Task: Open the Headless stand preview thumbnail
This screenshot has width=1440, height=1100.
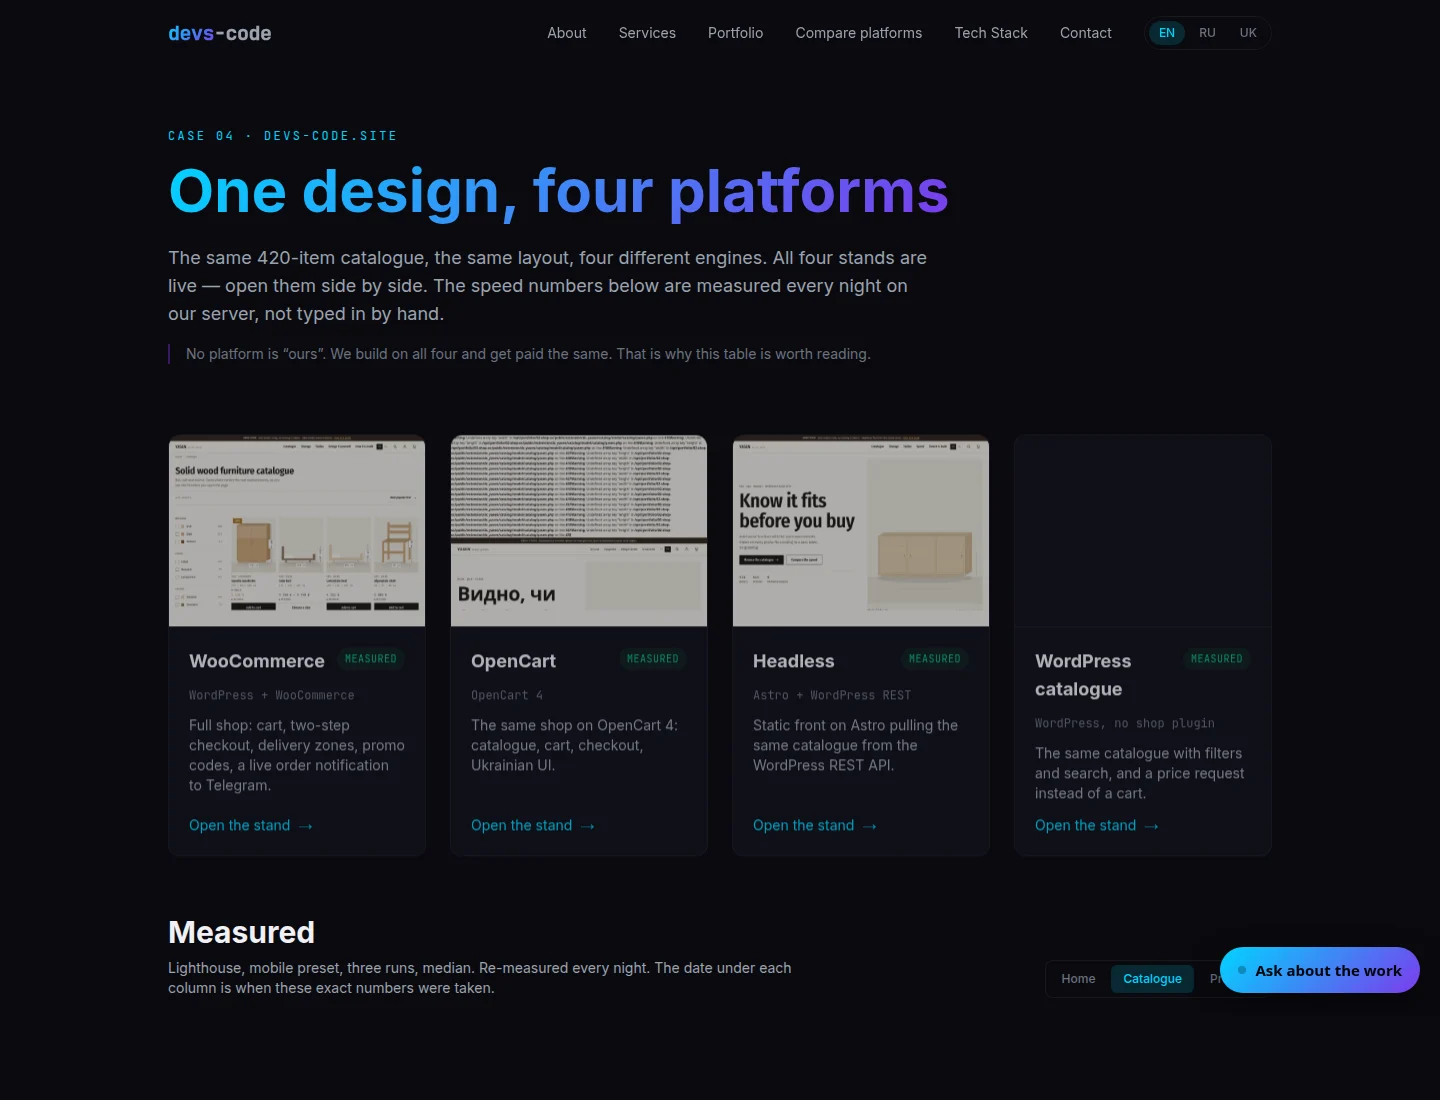Action: click(x=861, y=531)
